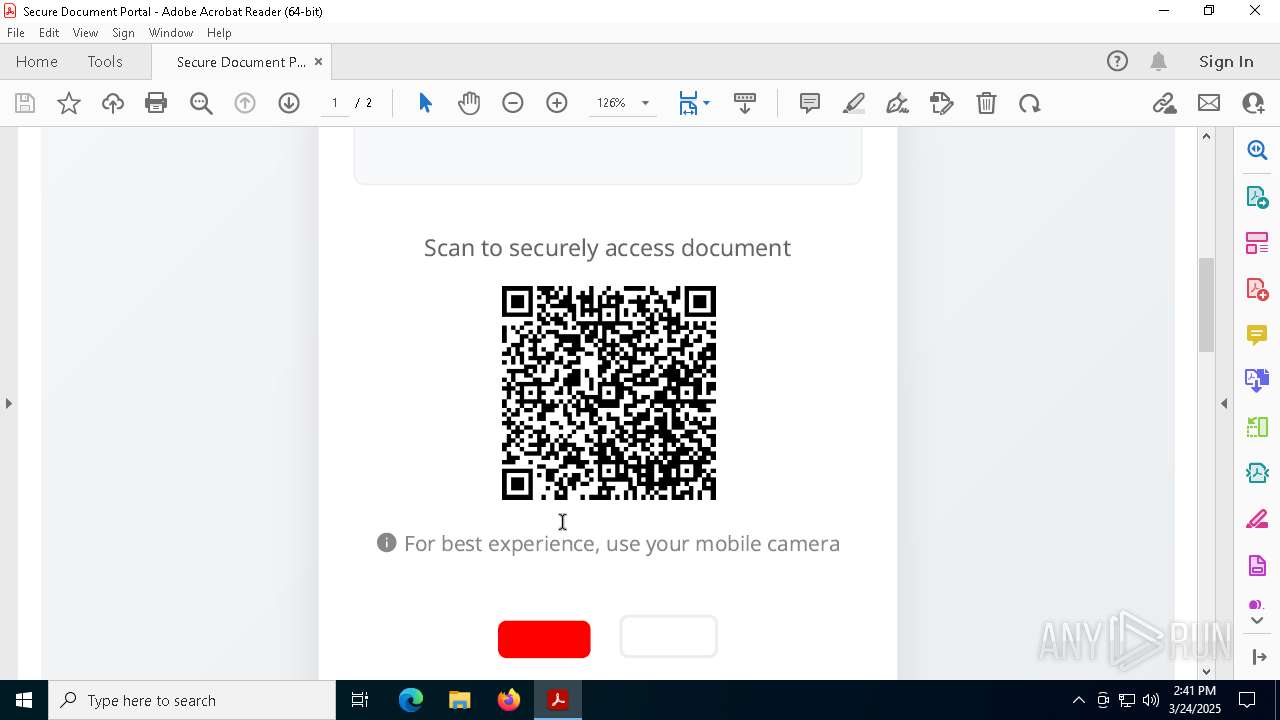Select the highlight text pen tool

click(x=854, y=103)
